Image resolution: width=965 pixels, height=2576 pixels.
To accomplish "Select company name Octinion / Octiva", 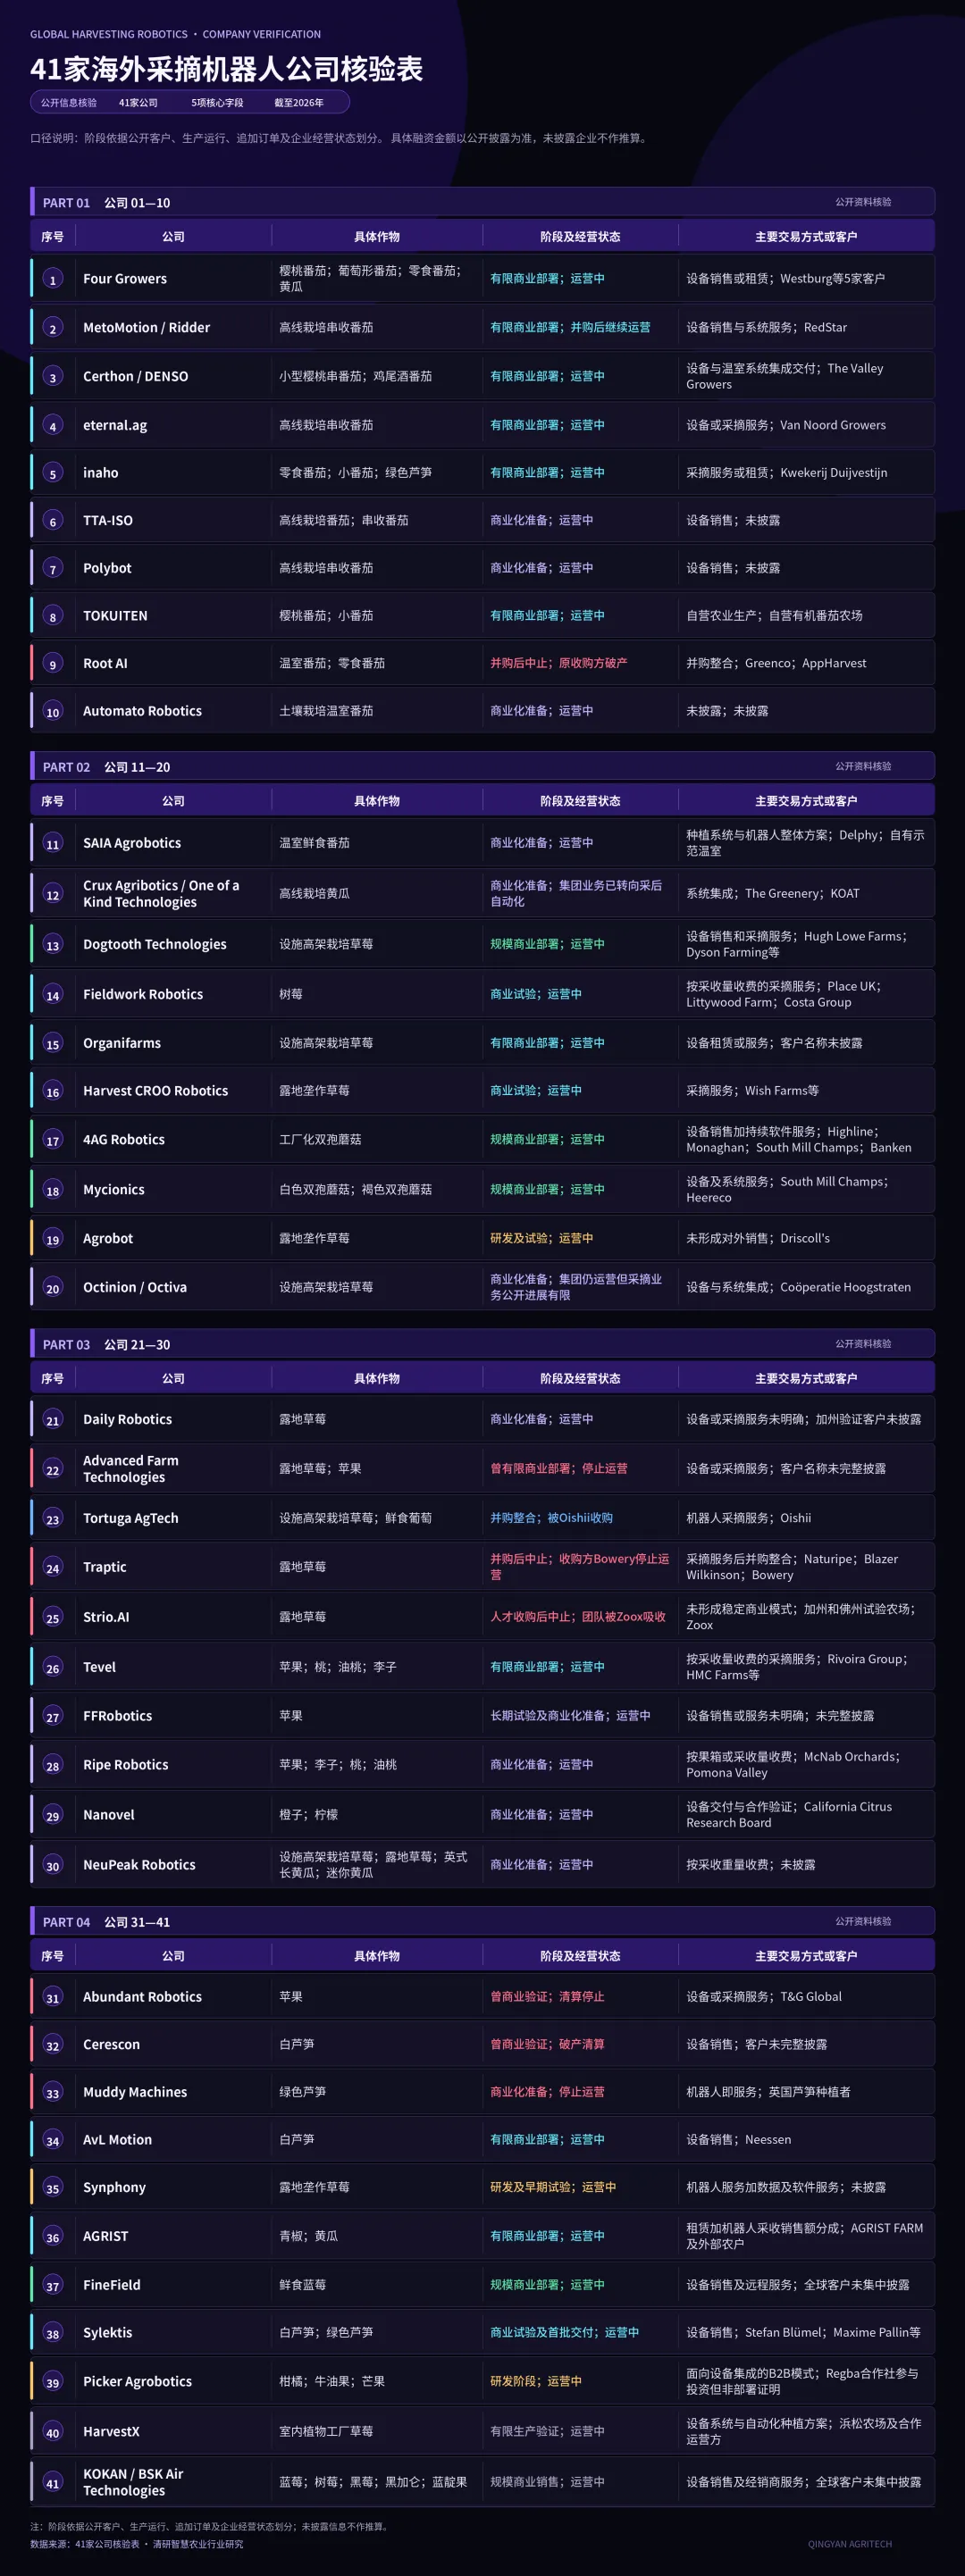I will coord(135,1288).
